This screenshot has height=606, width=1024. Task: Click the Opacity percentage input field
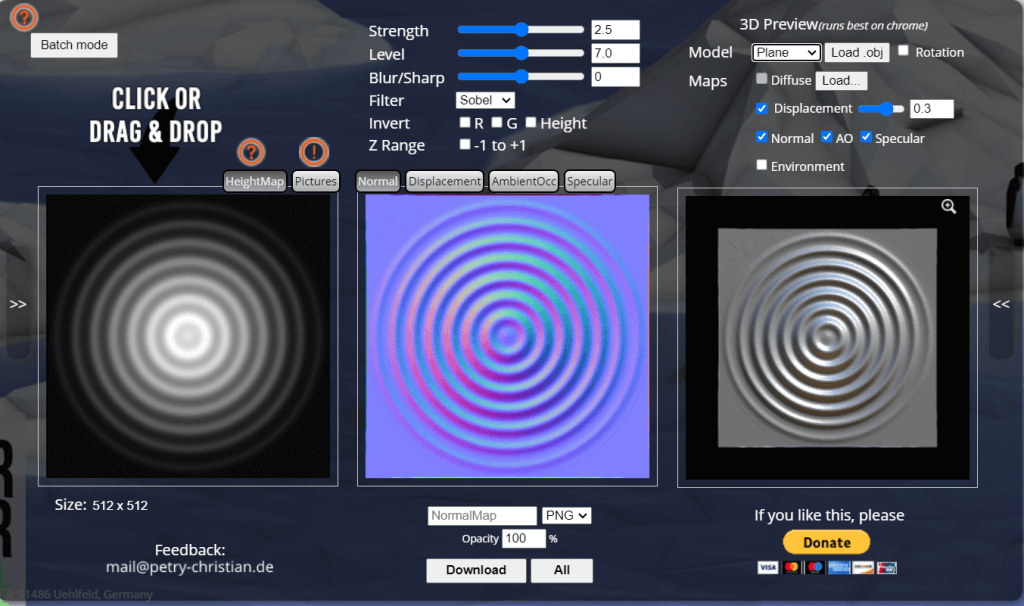[x=524, y=539]
